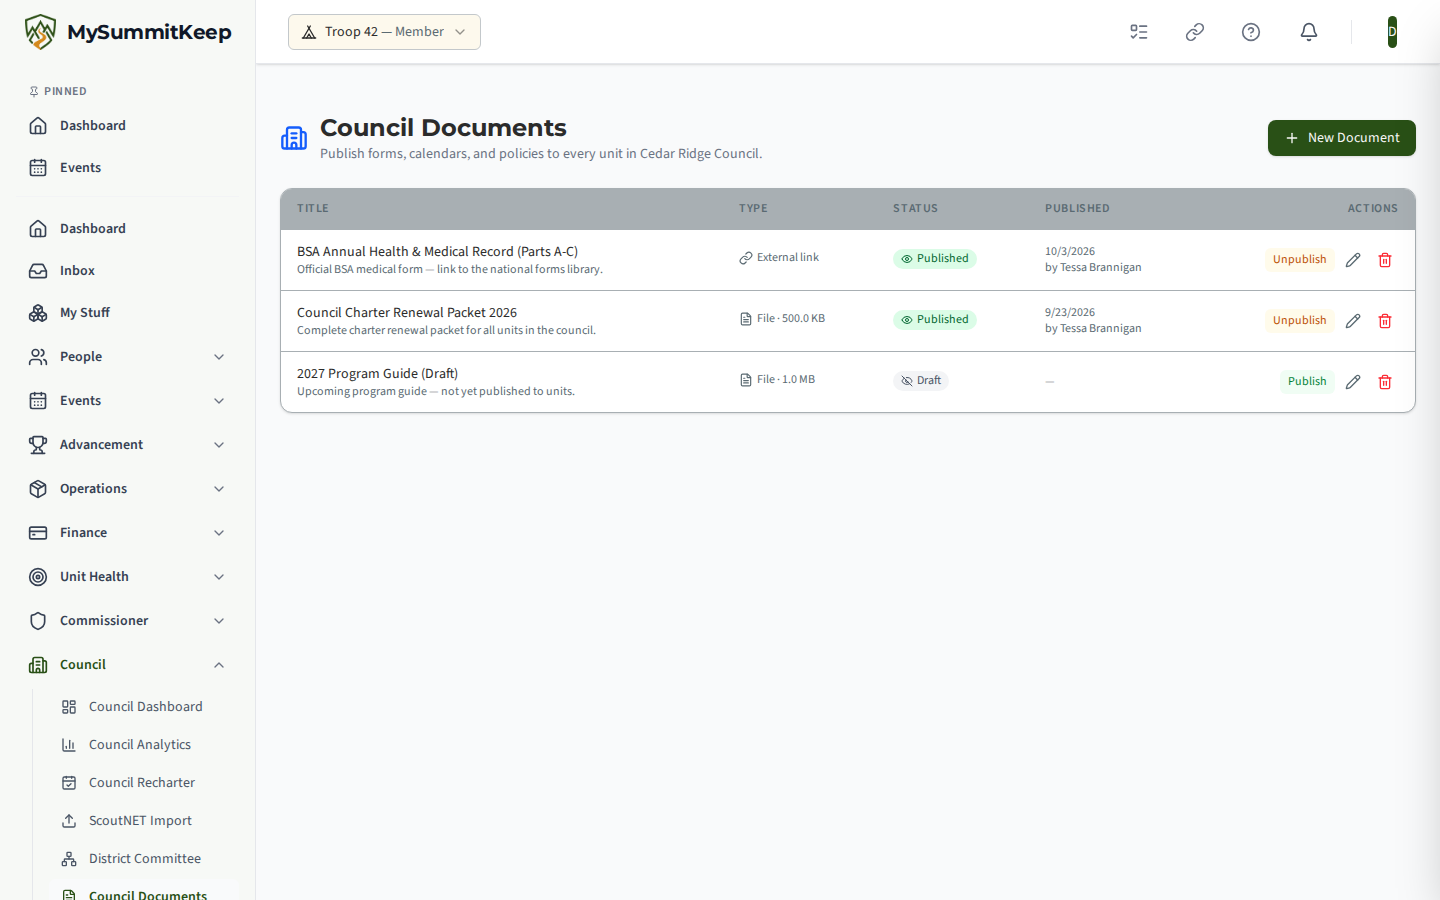Edit BSA Annual Health & Medical Record

[1353, 260]
